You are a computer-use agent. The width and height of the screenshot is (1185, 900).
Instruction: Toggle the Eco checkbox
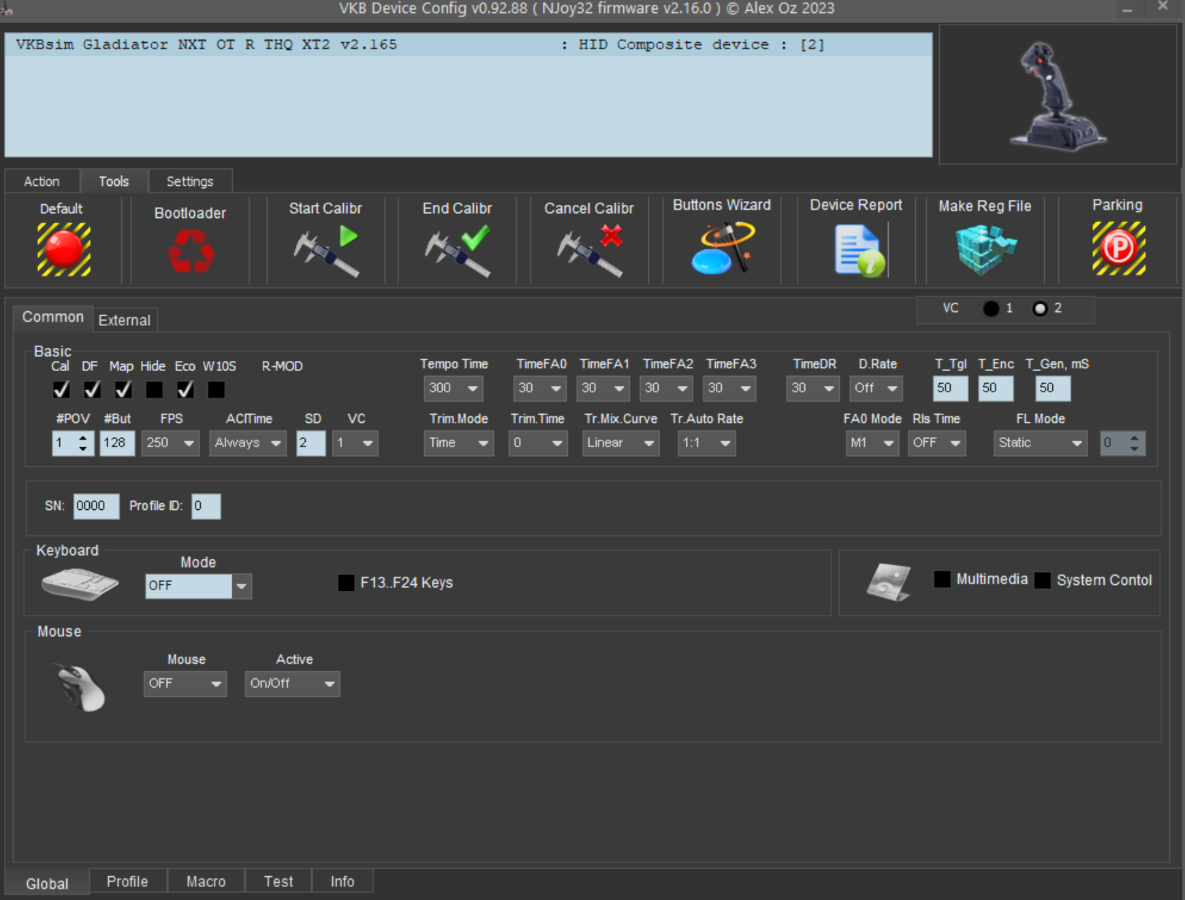pyautogui.click(x=185, y=389)
